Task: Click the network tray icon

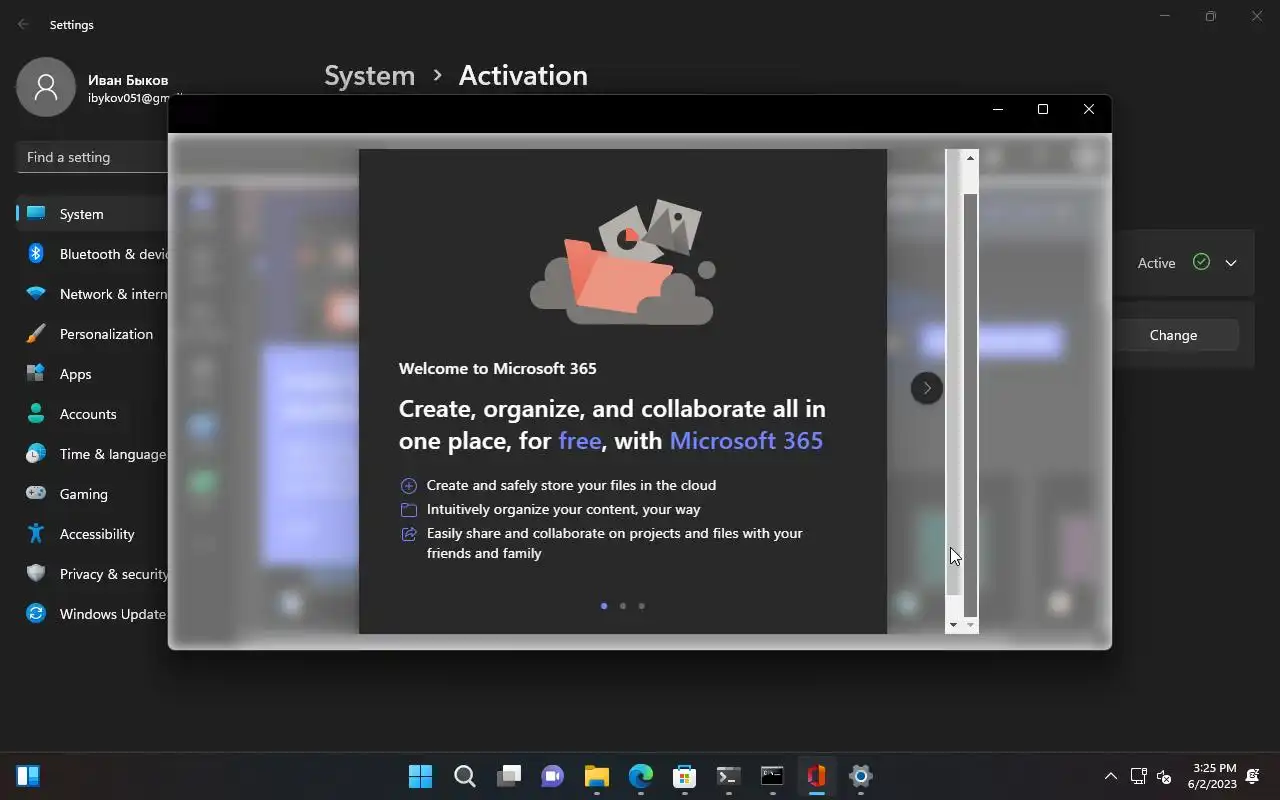Action: tap(1138, 776)
